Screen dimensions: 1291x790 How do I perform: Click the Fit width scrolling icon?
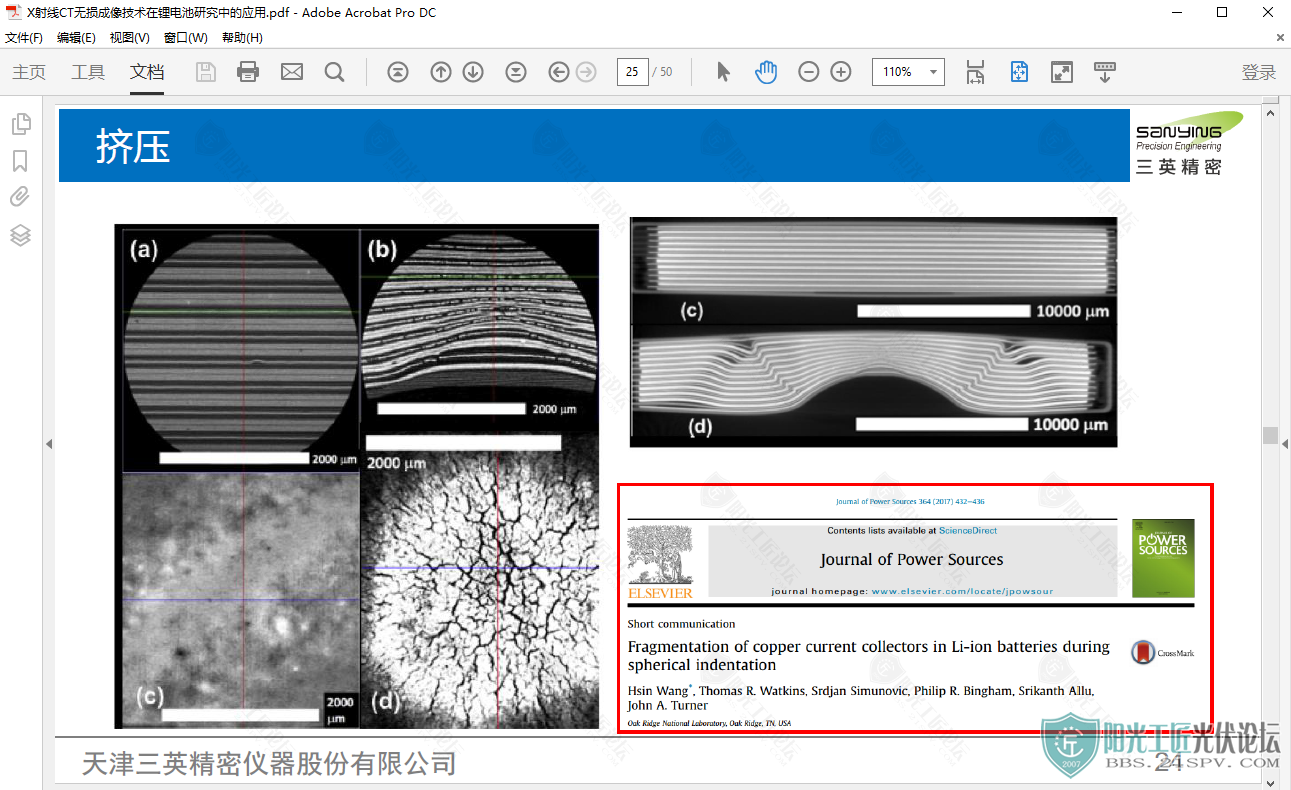[975, 72]
